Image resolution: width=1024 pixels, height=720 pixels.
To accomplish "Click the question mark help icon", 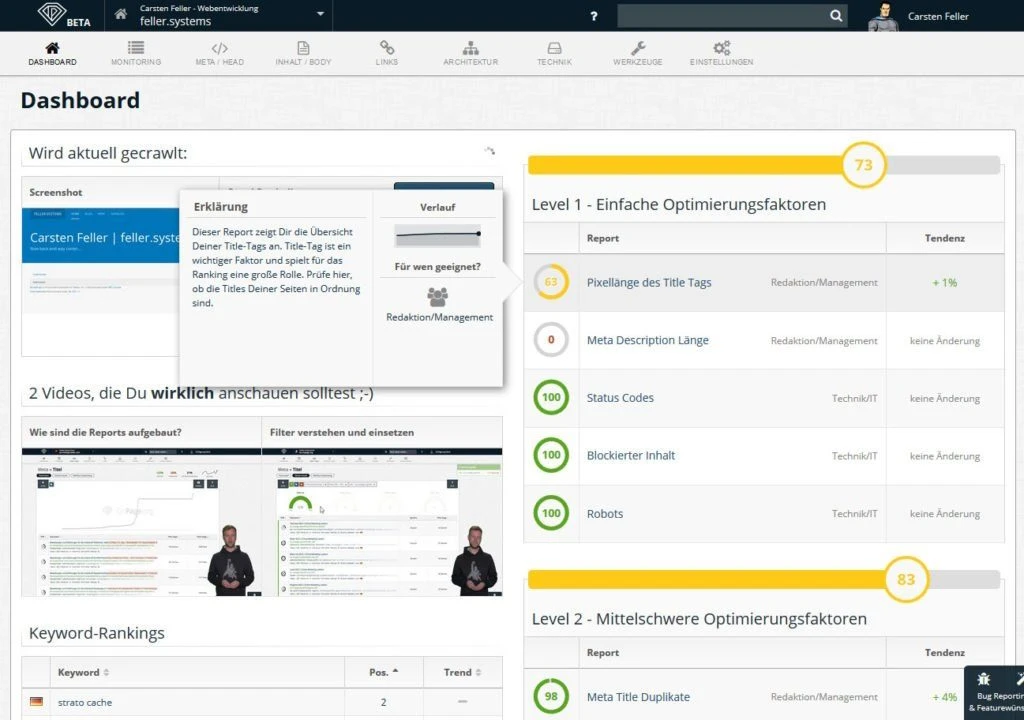I will tap(594, 16).
